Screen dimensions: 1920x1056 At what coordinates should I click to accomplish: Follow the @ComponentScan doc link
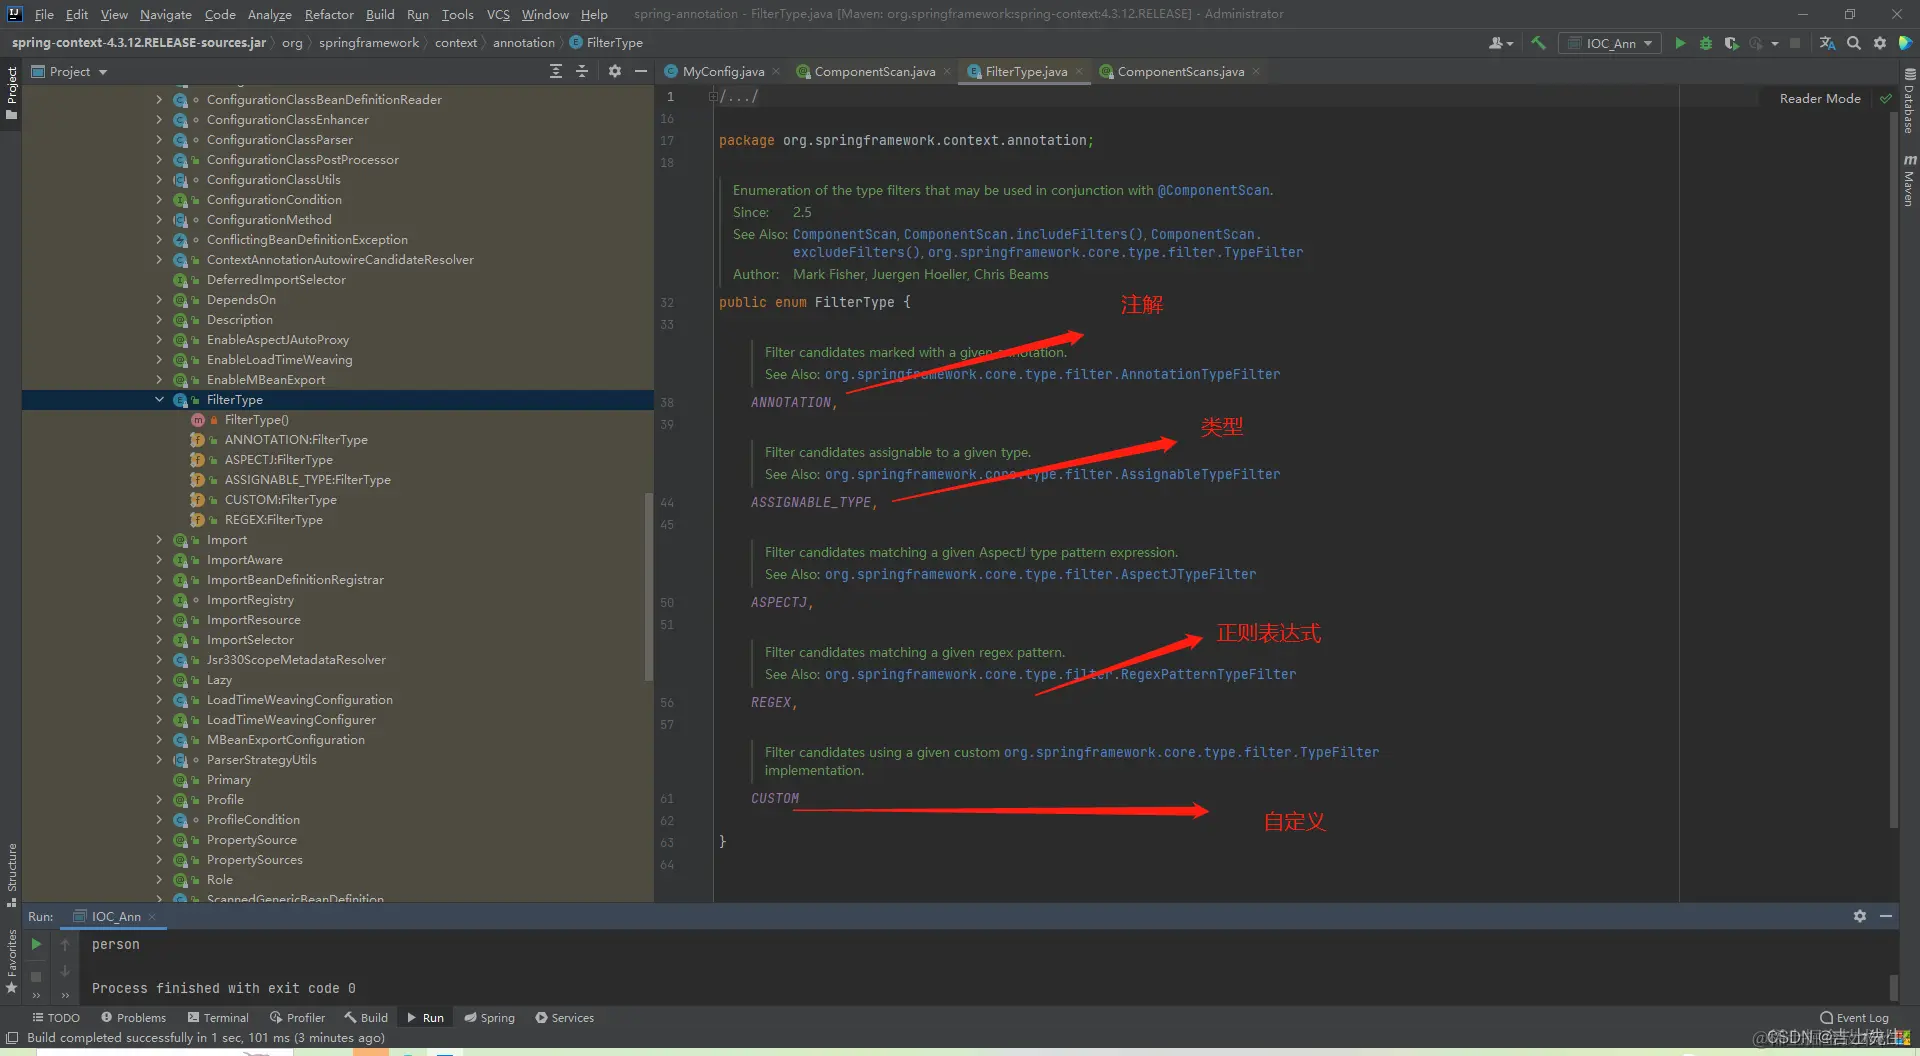1214,190
